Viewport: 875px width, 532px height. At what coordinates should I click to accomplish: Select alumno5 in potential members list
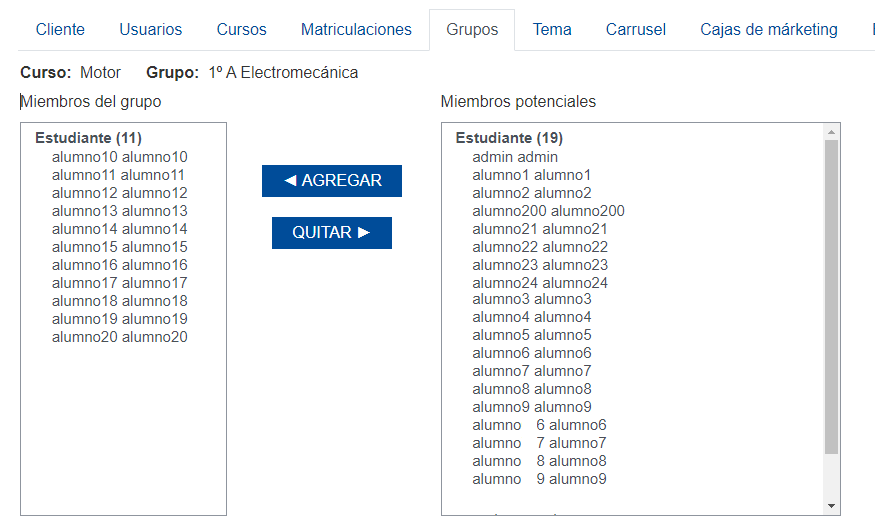point(532,335)
